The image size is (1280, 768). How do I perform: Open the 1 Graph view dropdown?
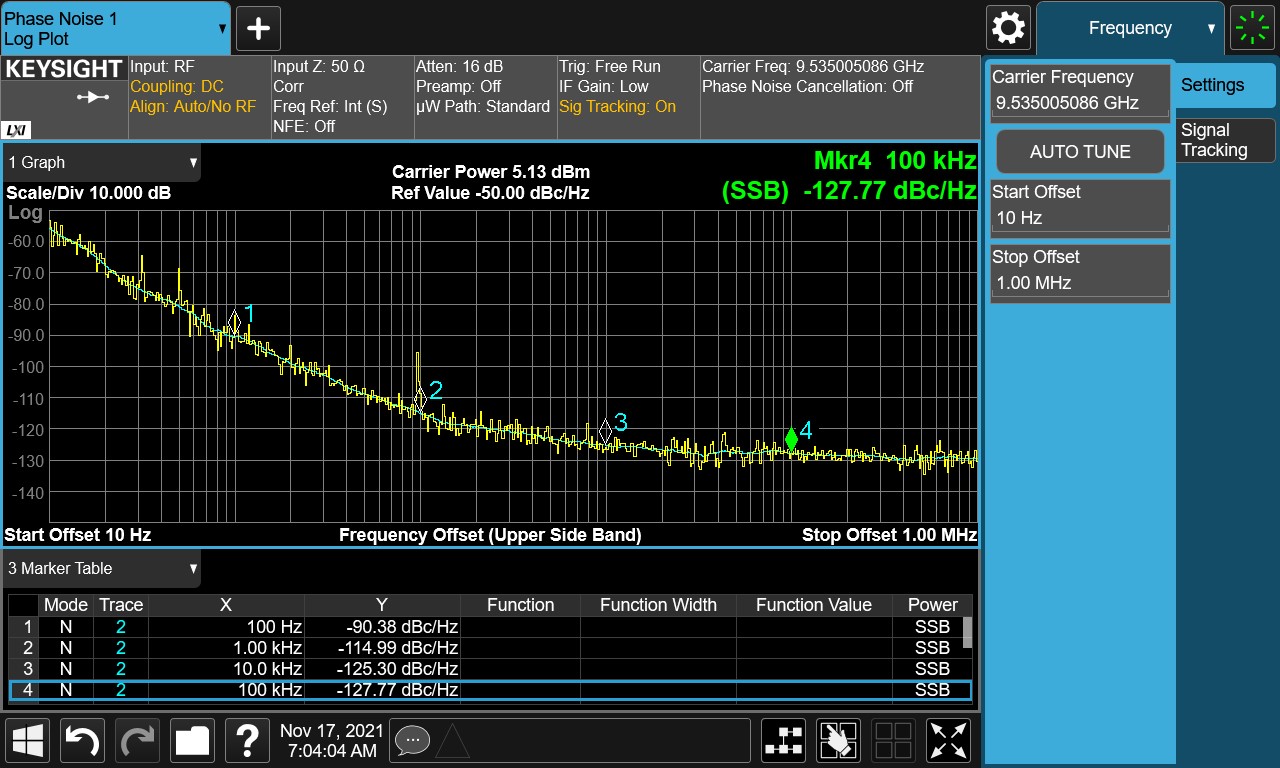tap(101, 162)
